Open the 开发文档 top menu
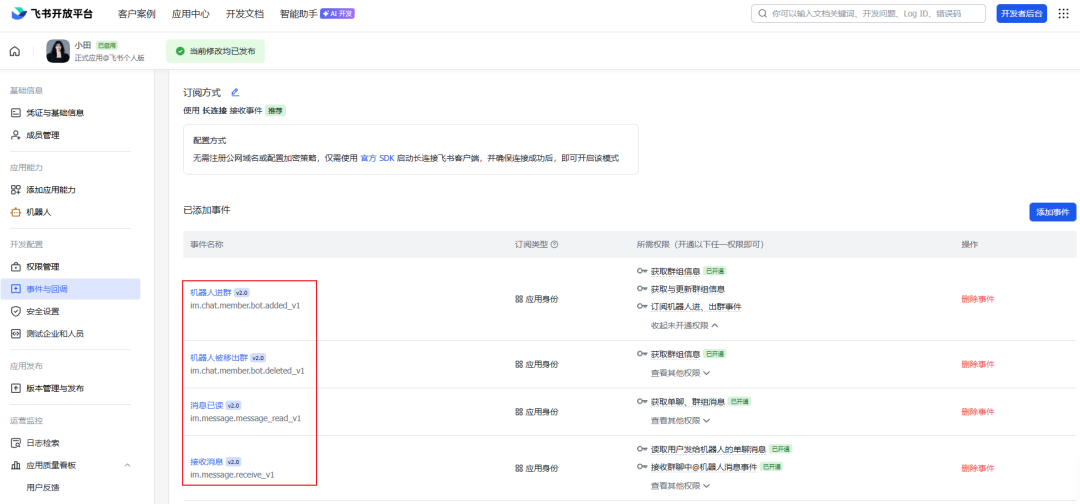This screenshot has width=1080, height=504. click(x=244, y=13)
